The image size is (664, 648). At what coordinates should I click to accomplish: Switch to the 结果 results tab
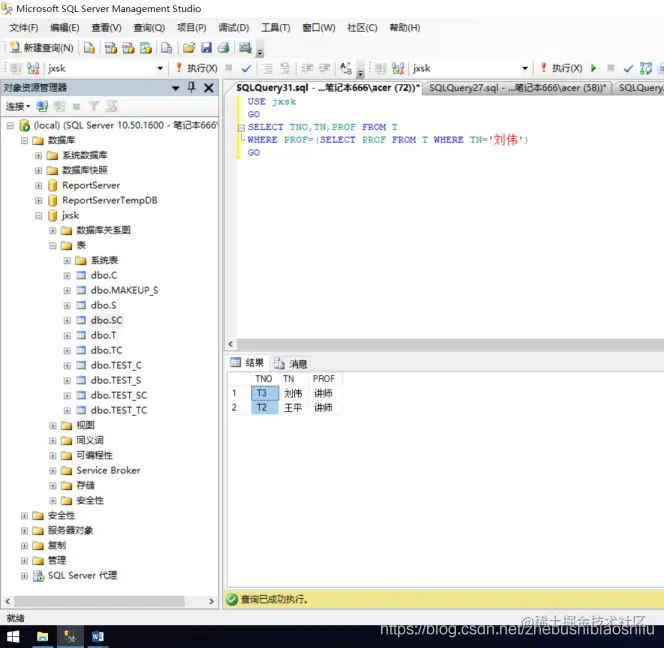point(247,363)
